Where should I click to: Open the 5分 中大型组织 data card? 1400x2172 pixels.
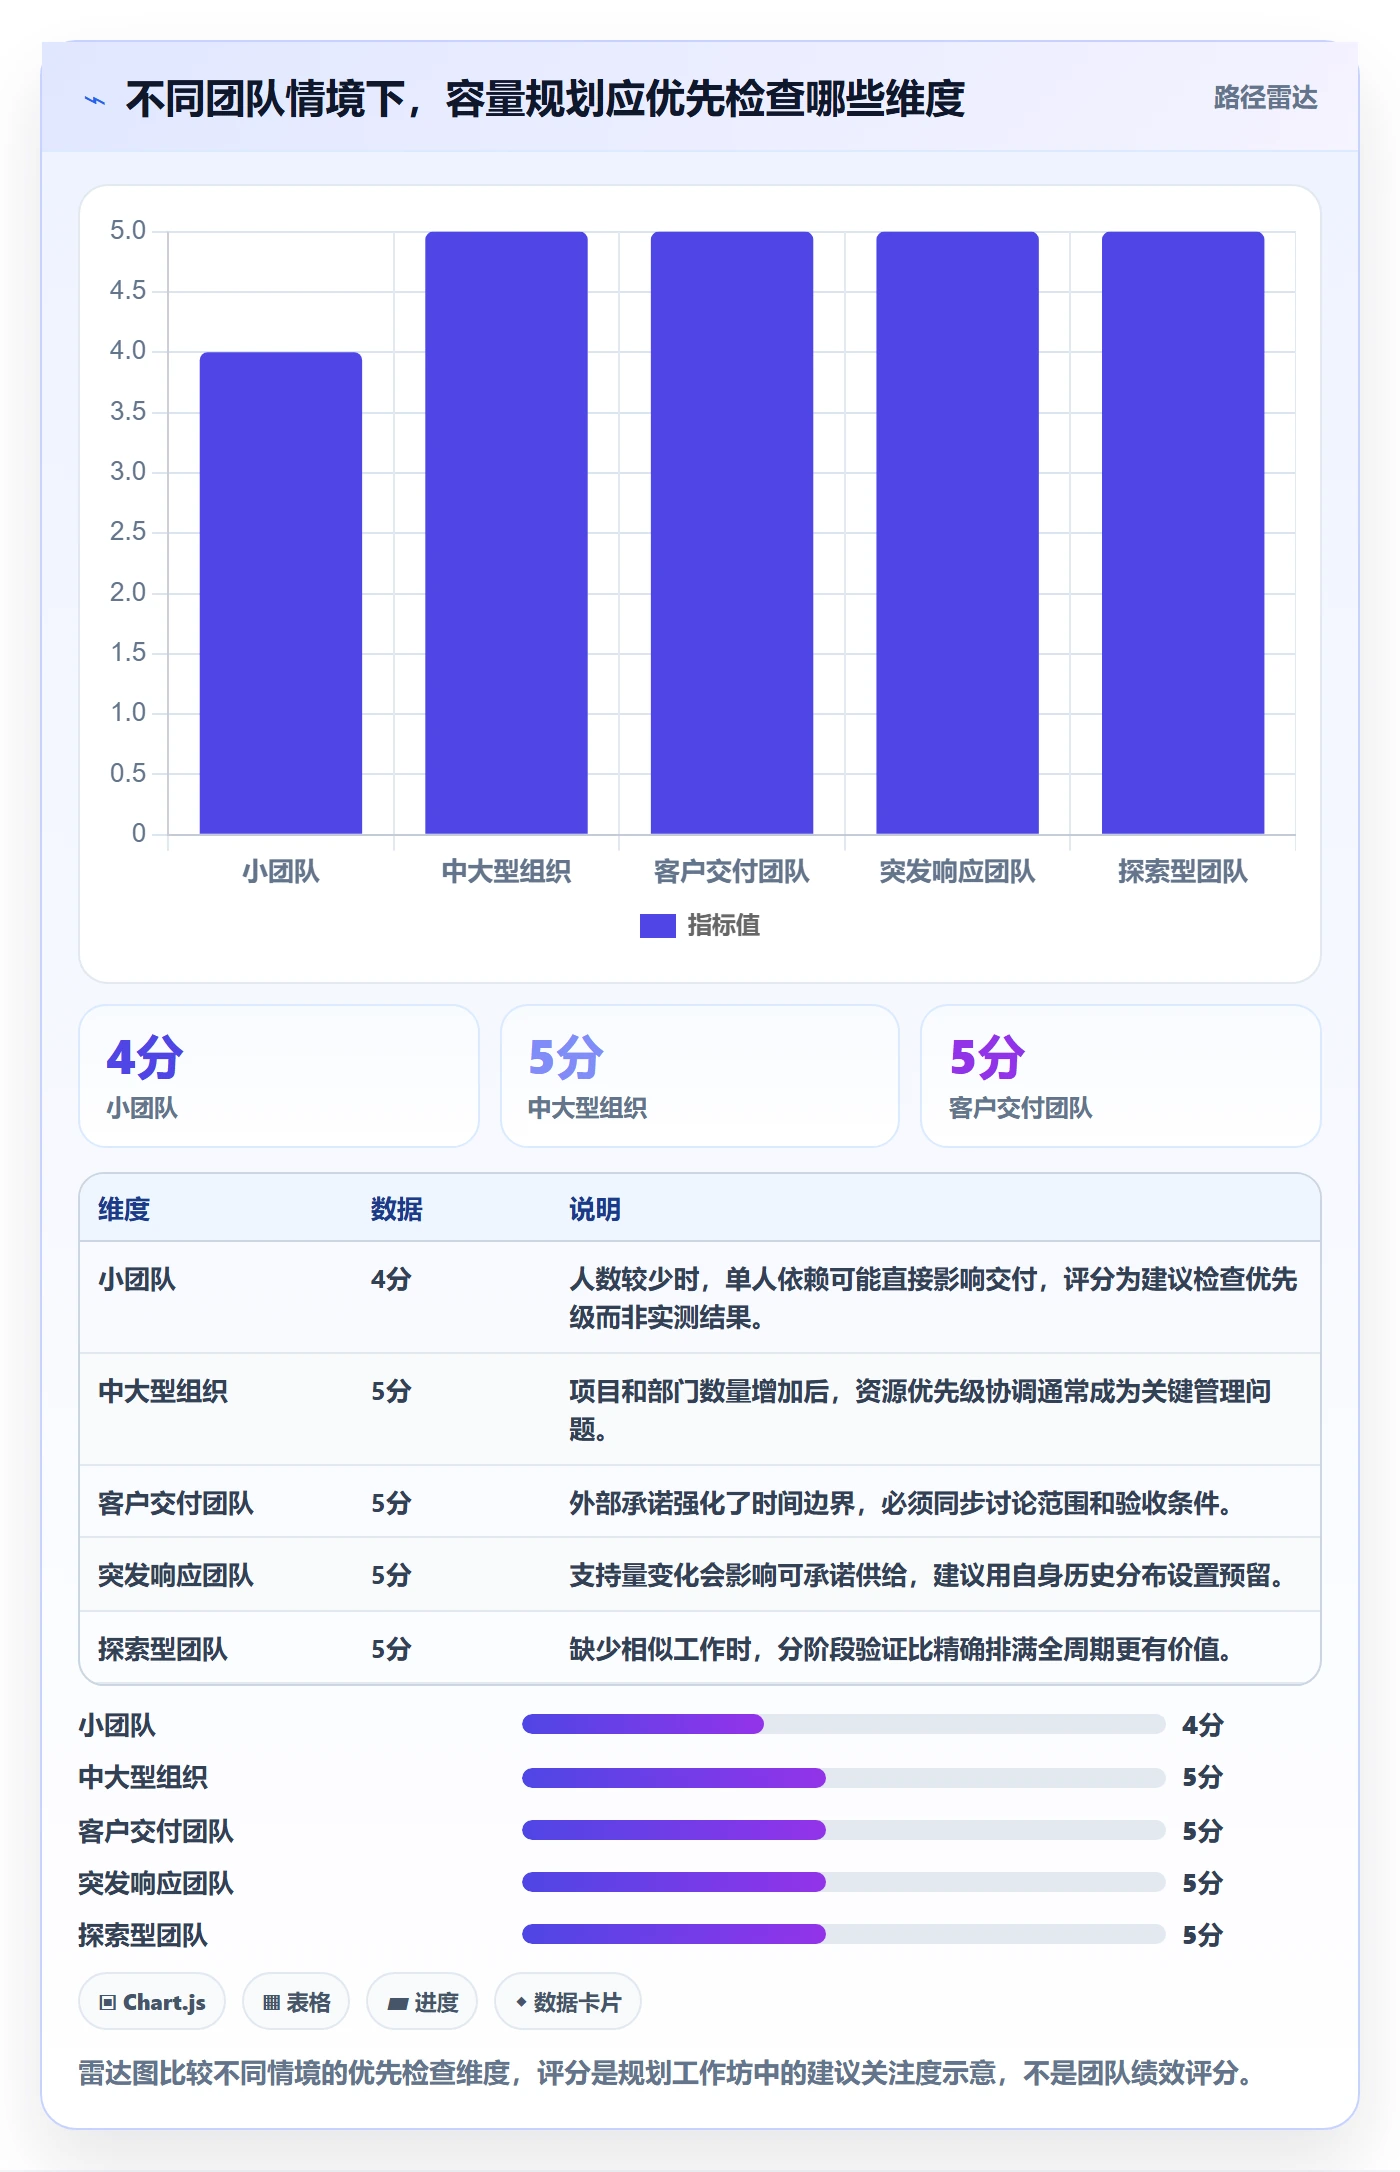(700, 1076)
